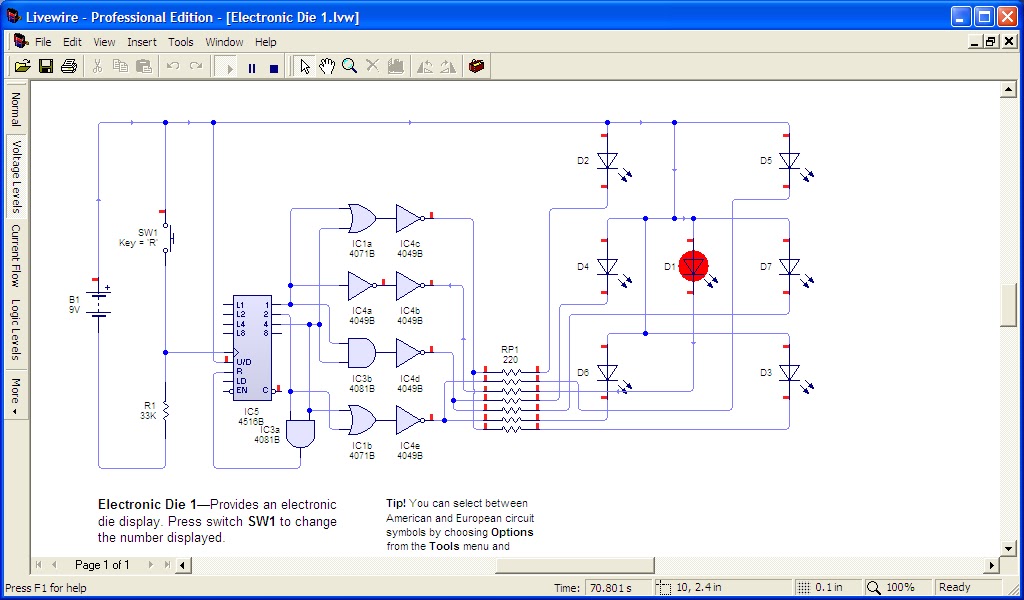Screen dimensions: 1024x600
Task: Switch to the Normal display tab
Action: (x=16, y=109)
